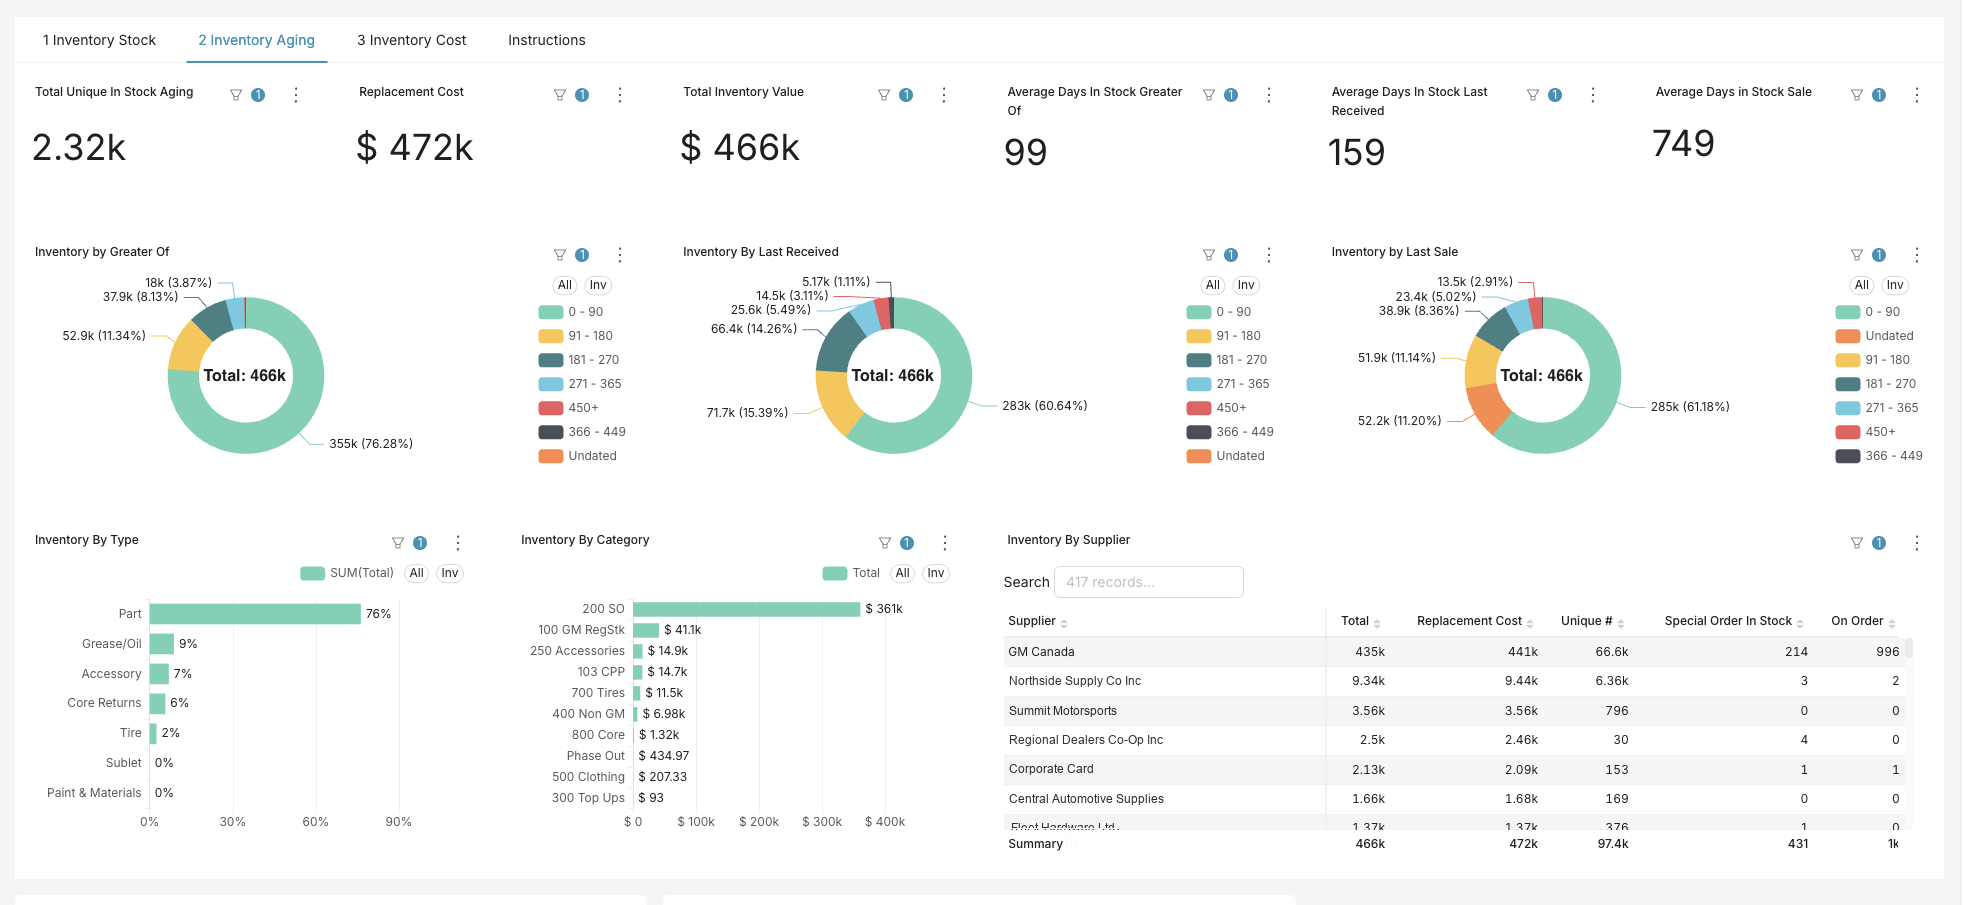Select Regional Dealers Co-Op Inc row
1963x905 pixels.
[1455, 740]
